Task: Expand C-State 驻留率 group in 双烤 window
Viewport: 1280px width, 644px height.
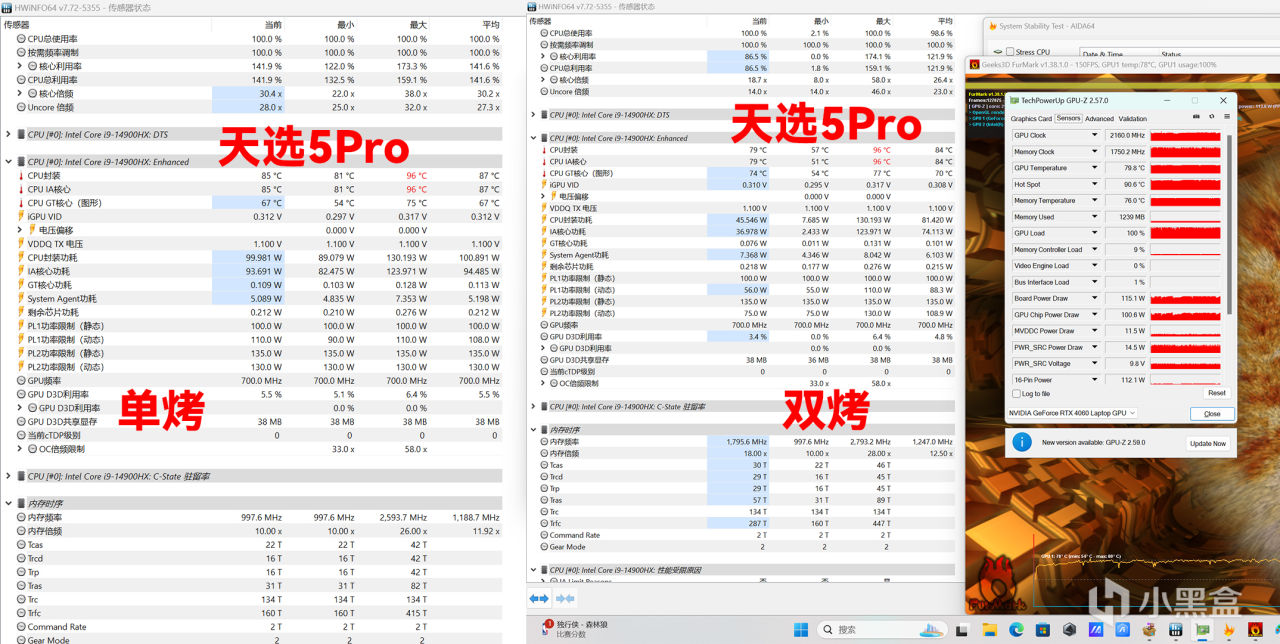Action: coord(532,407)
